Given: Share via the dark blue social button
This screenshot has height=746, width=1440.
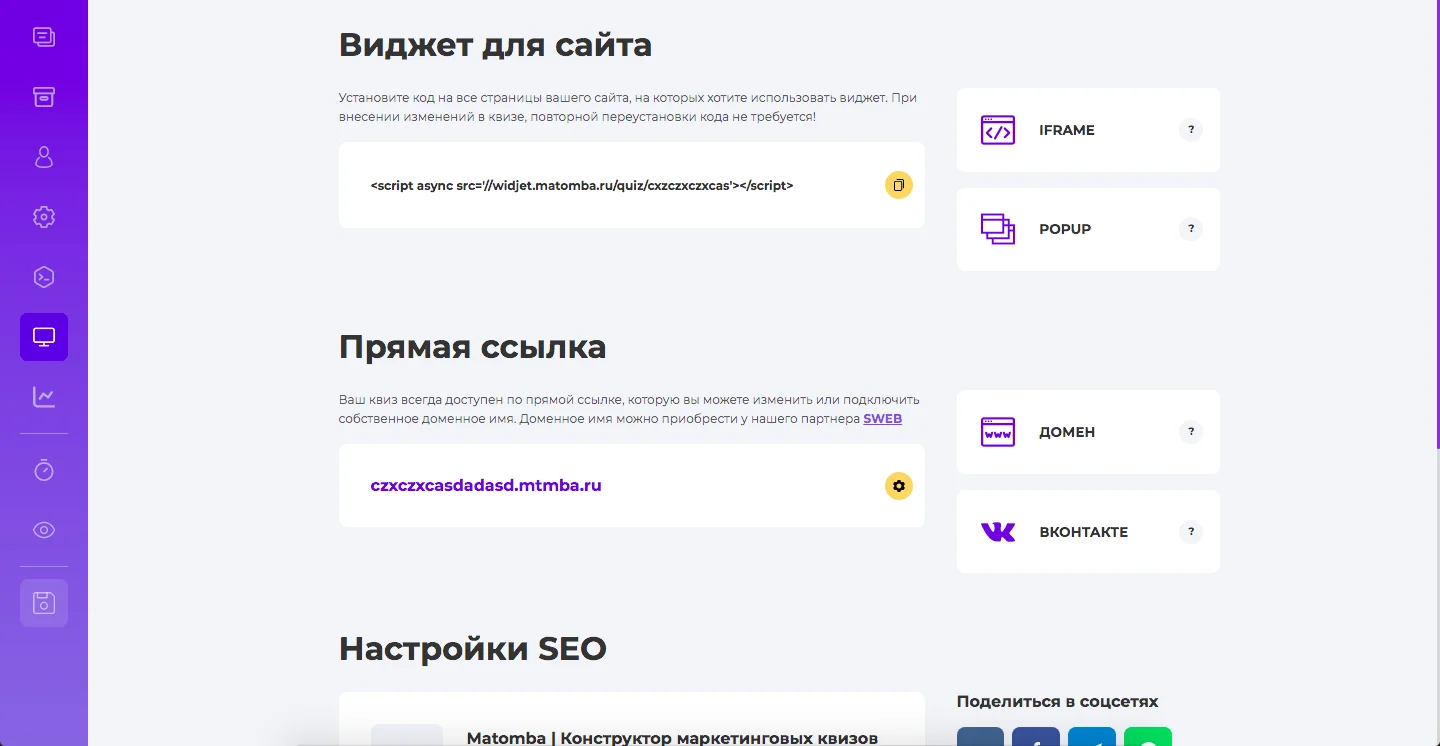Looking at the screenshot, I should [980, 737].
